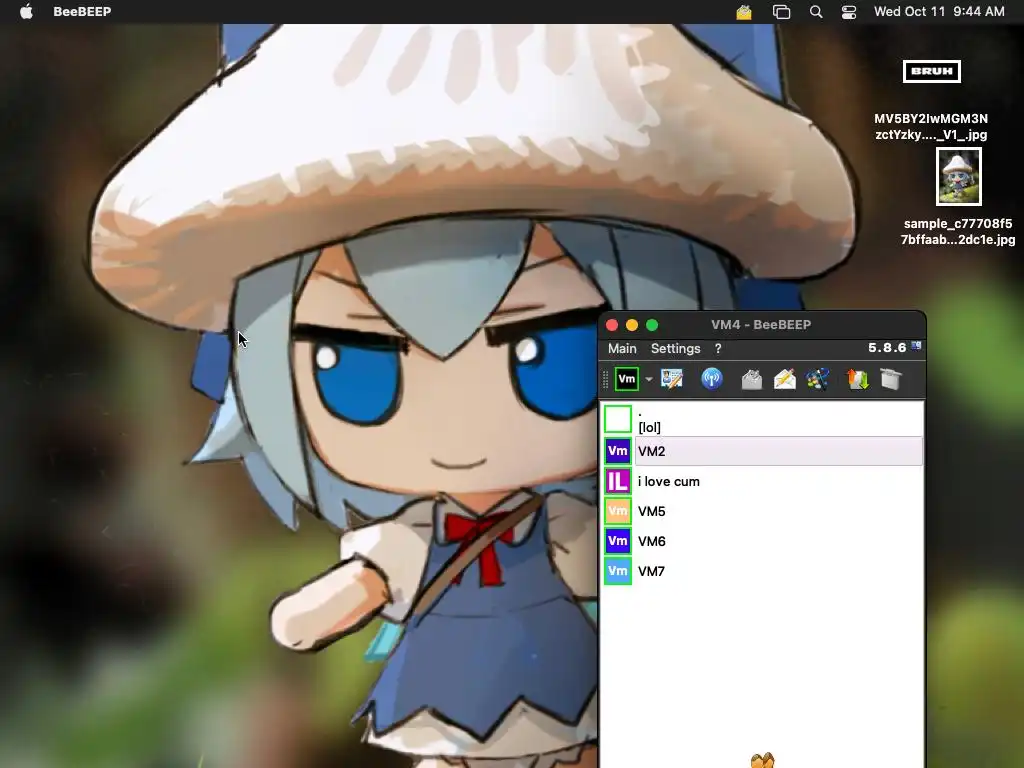
Task: Open the Apple menu
Action: coord(26,11)
